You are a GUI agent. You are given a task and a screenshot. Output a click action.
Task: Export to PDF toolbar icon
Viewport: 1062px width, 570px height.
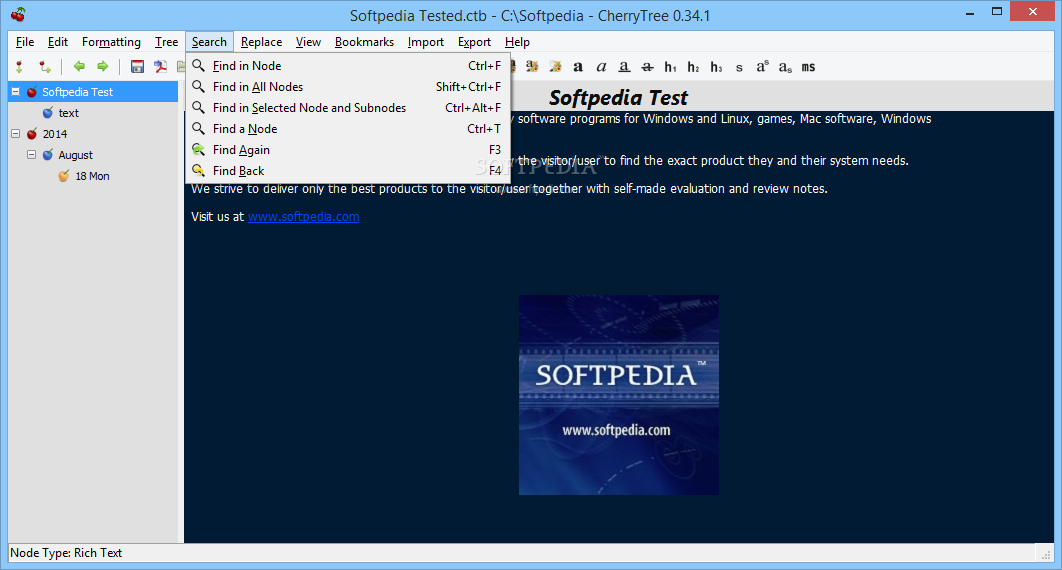pyautogui.click(x=161, y=66)
